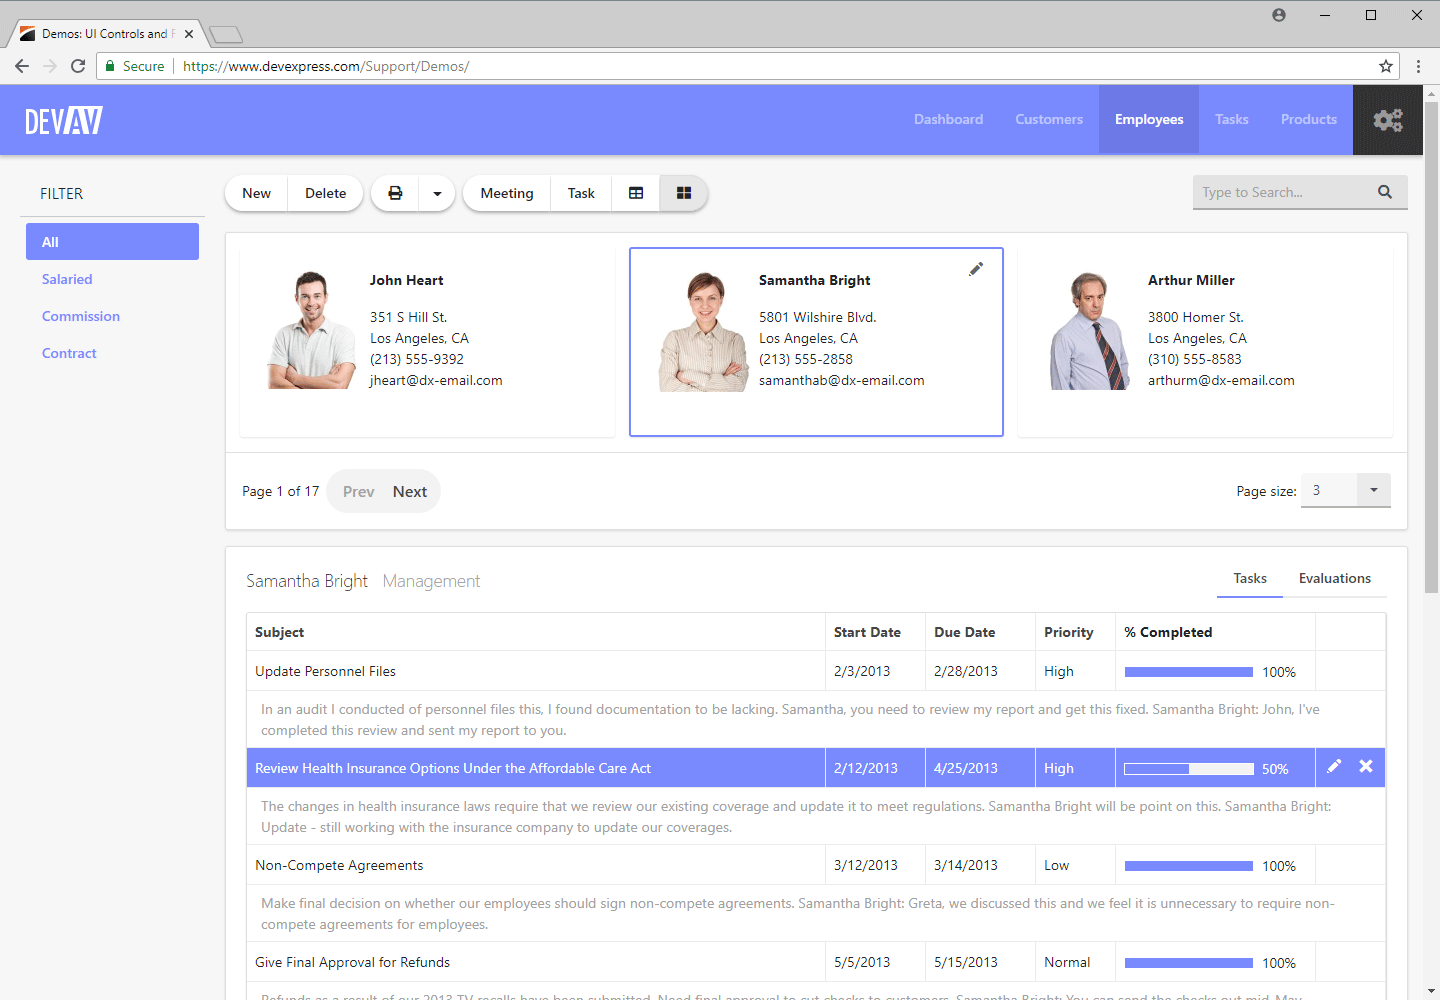The image size is (1440, 1000).
Task: Select the Salaried employee filter
Action: (x=67, y=279)
